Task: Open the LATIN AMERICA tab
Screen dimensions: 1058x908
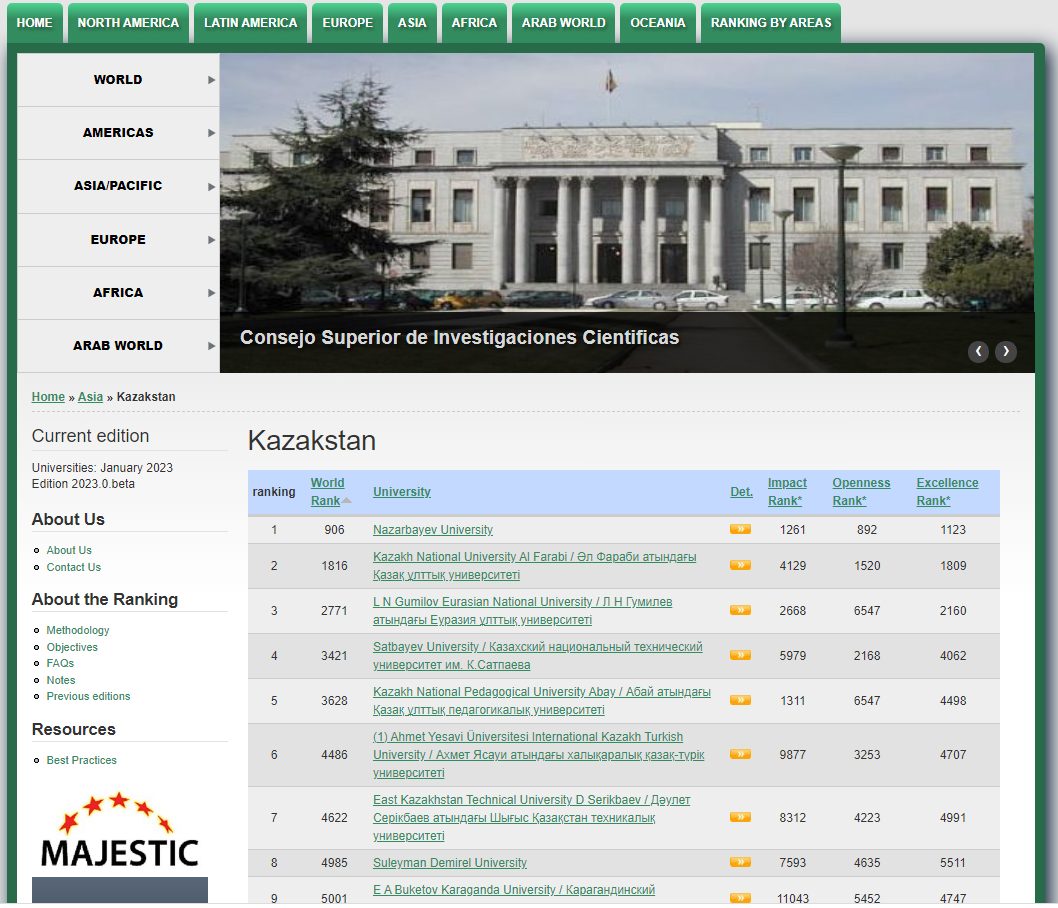Action: [250, 23]
